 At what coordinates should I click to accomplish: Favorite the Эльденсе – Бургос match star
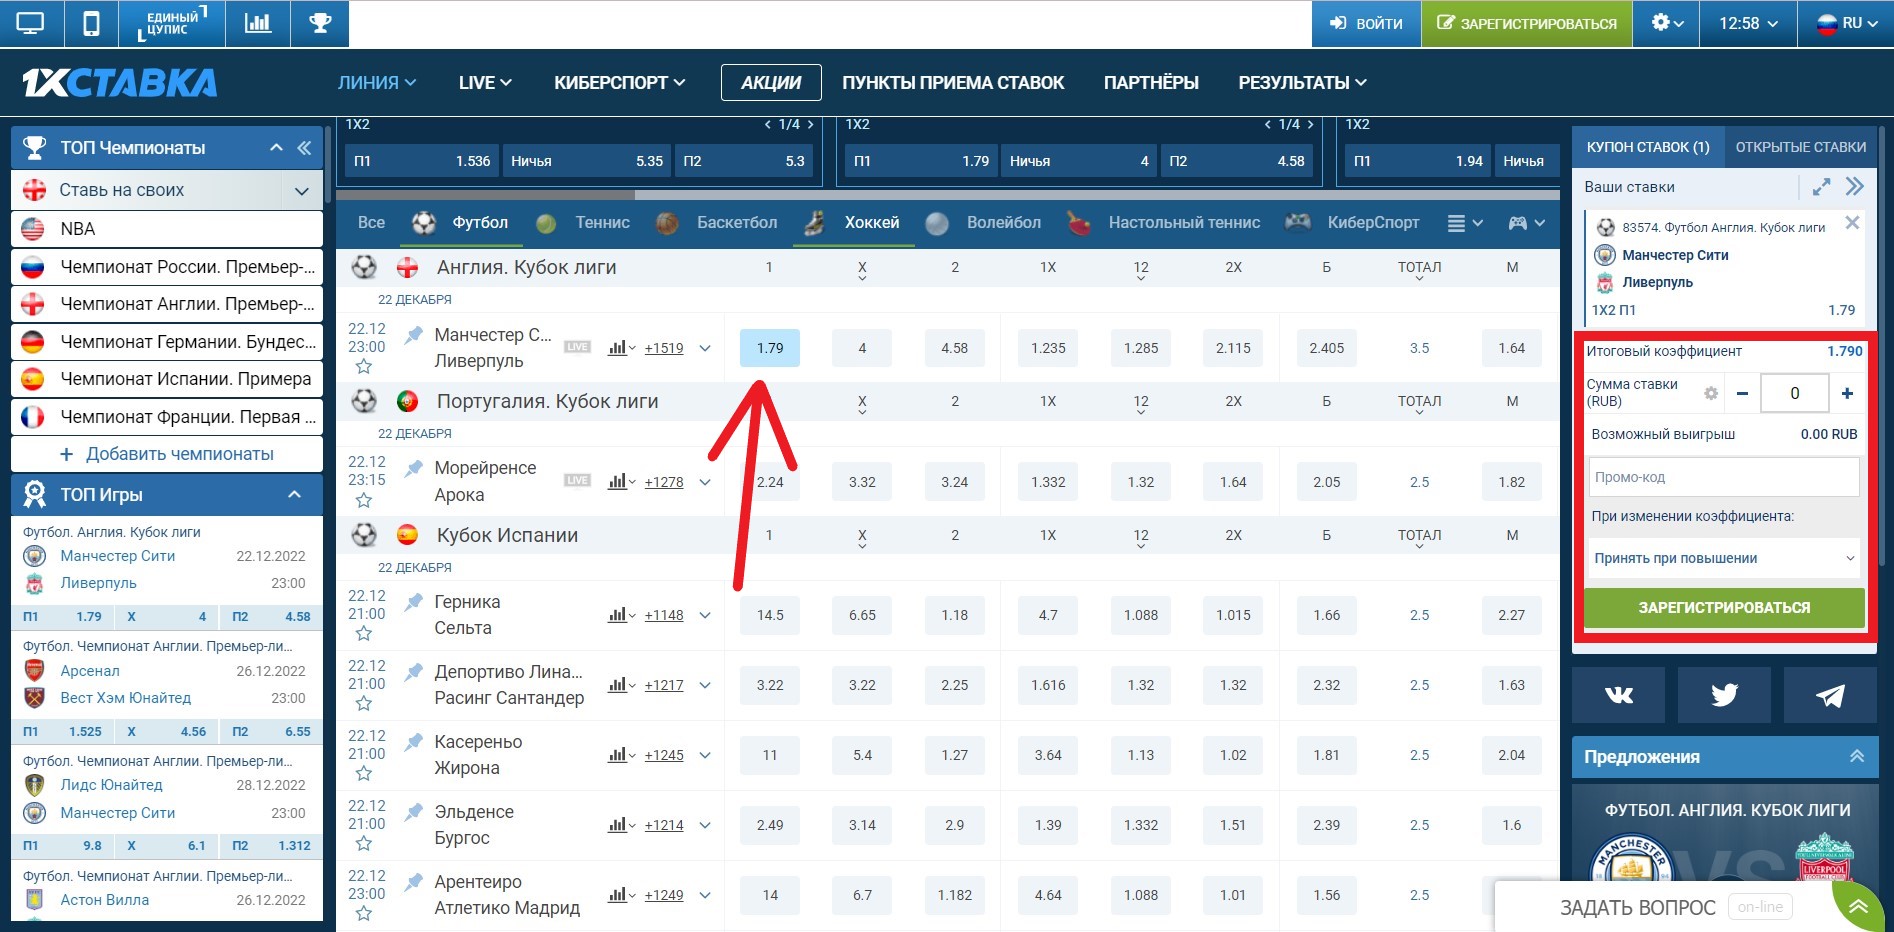363,843
